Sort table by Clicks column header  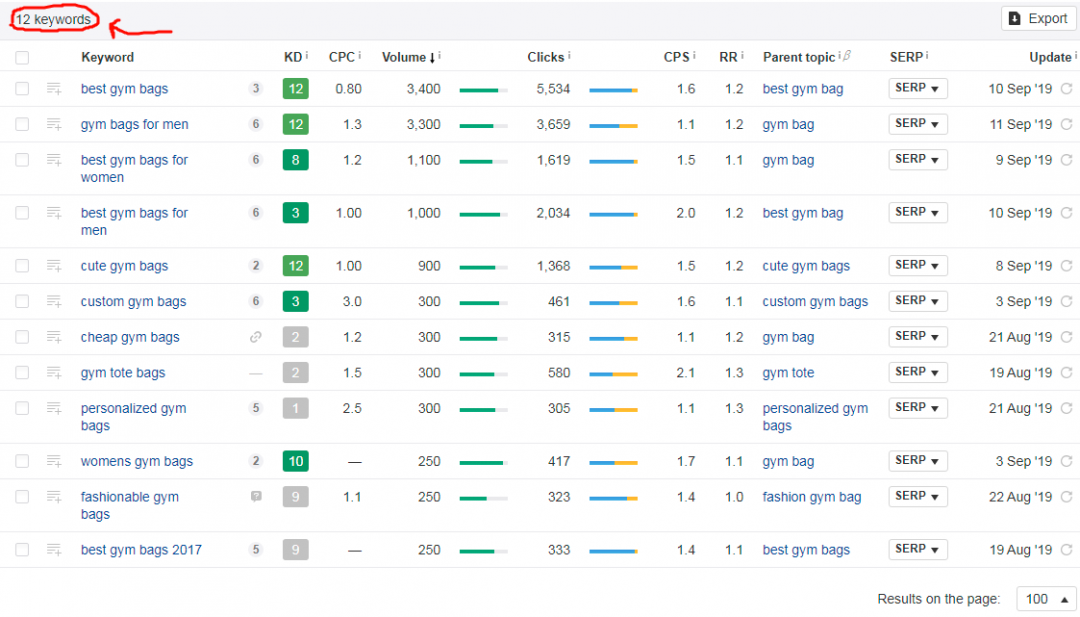(546, 57)
